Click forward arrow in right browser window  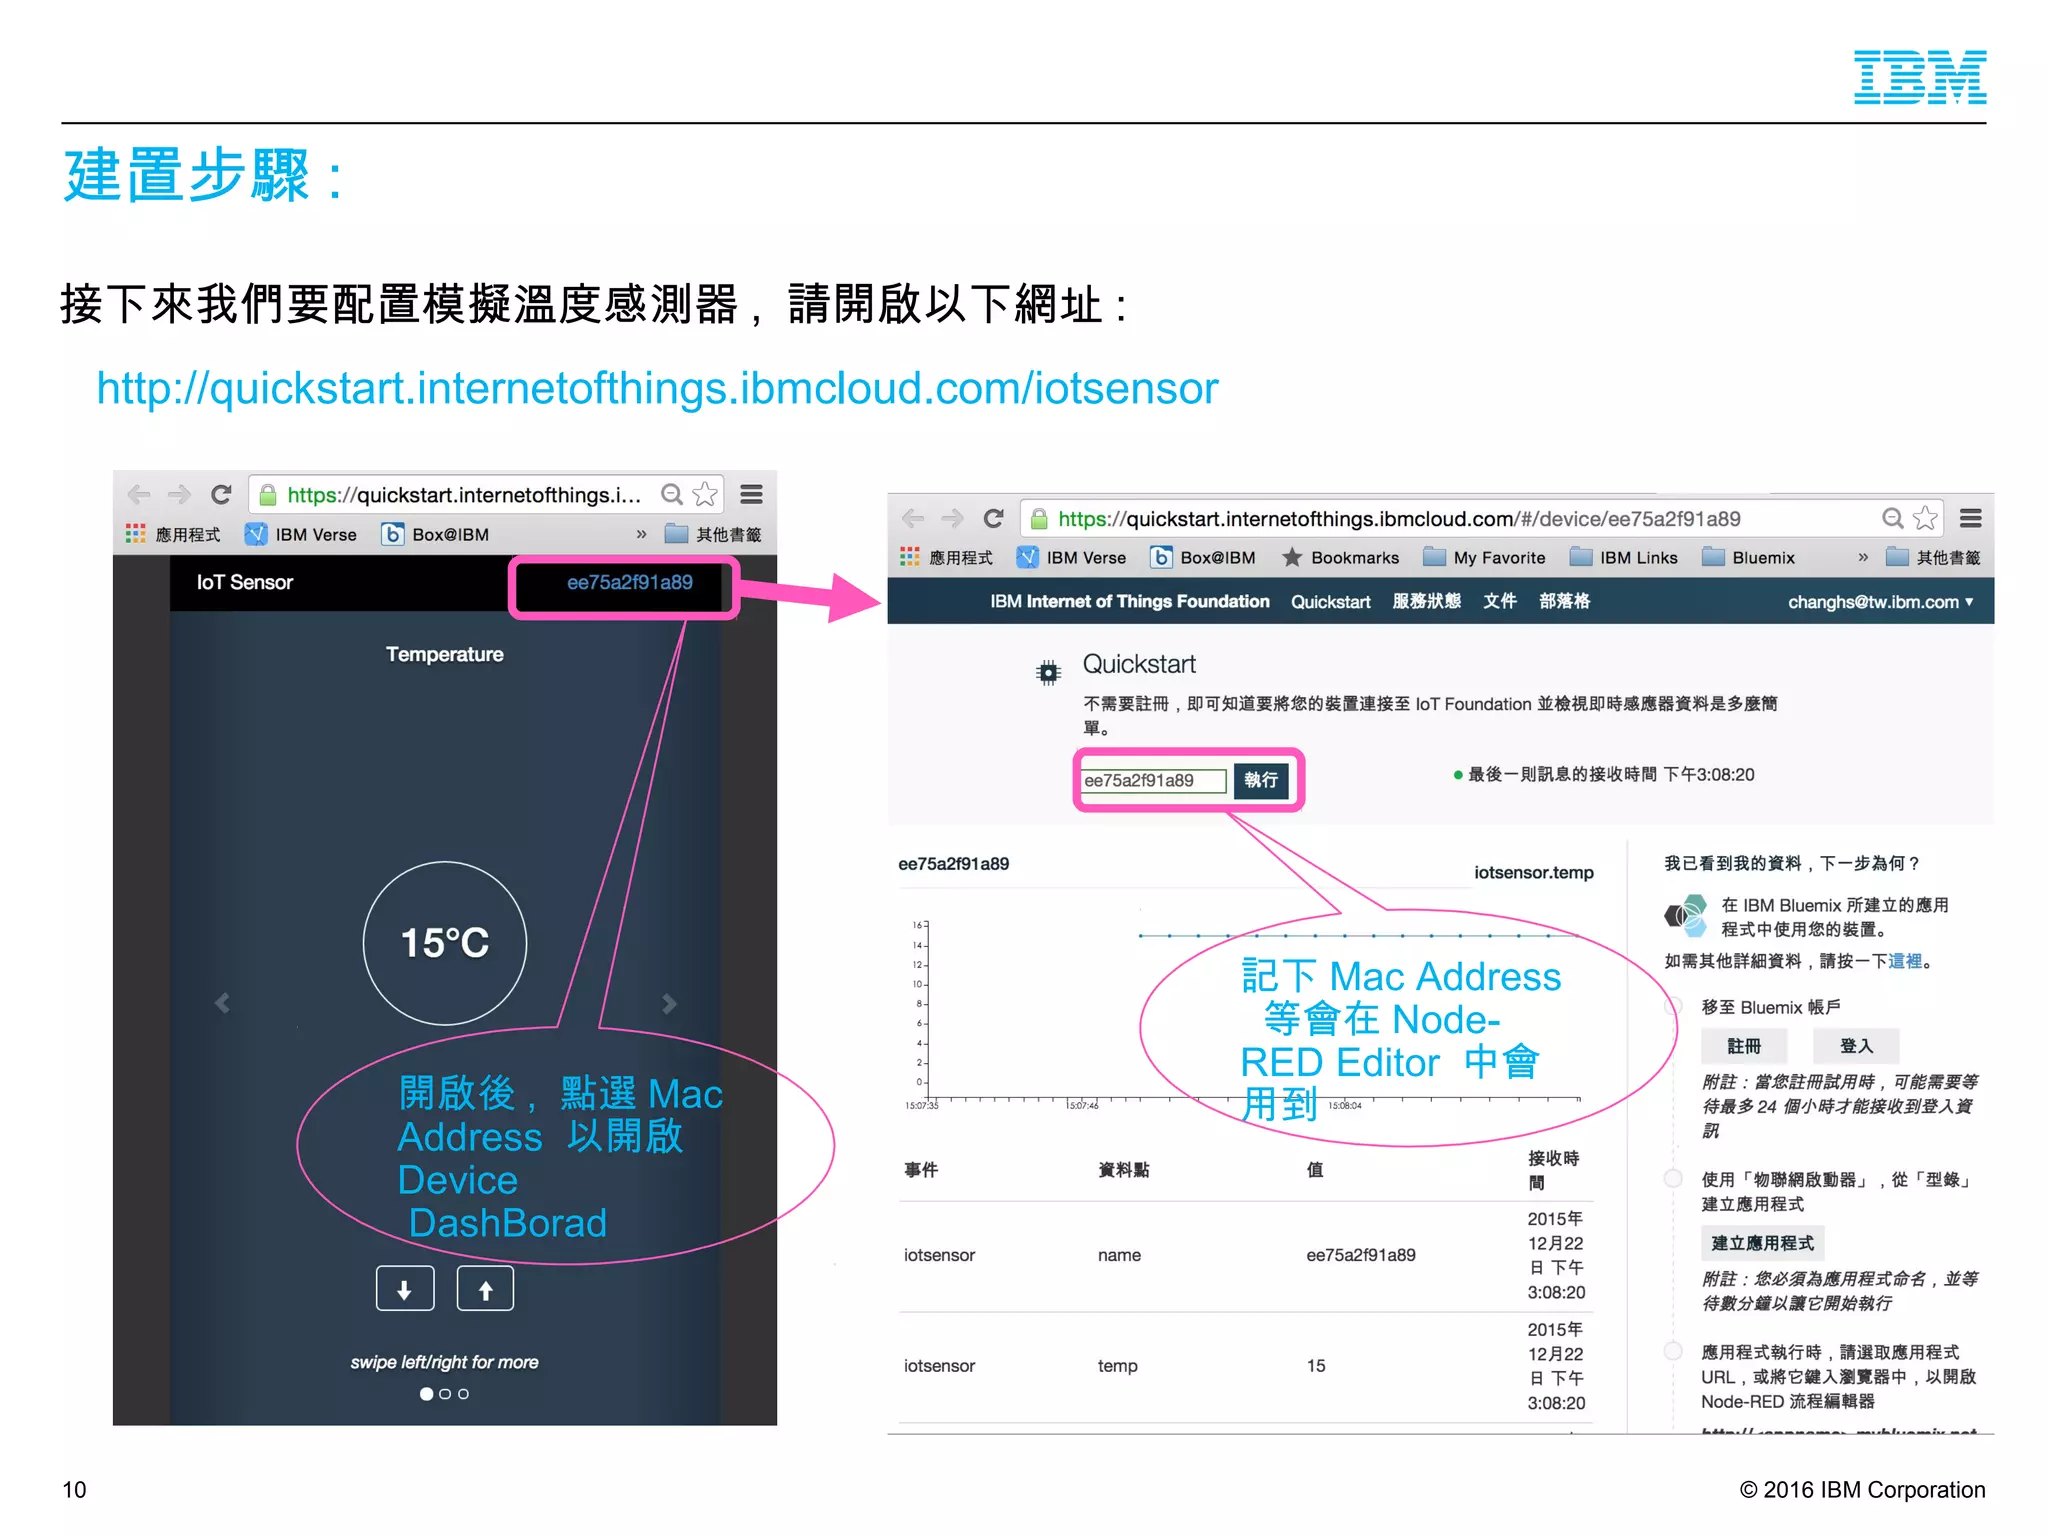(x=952, y=518)
